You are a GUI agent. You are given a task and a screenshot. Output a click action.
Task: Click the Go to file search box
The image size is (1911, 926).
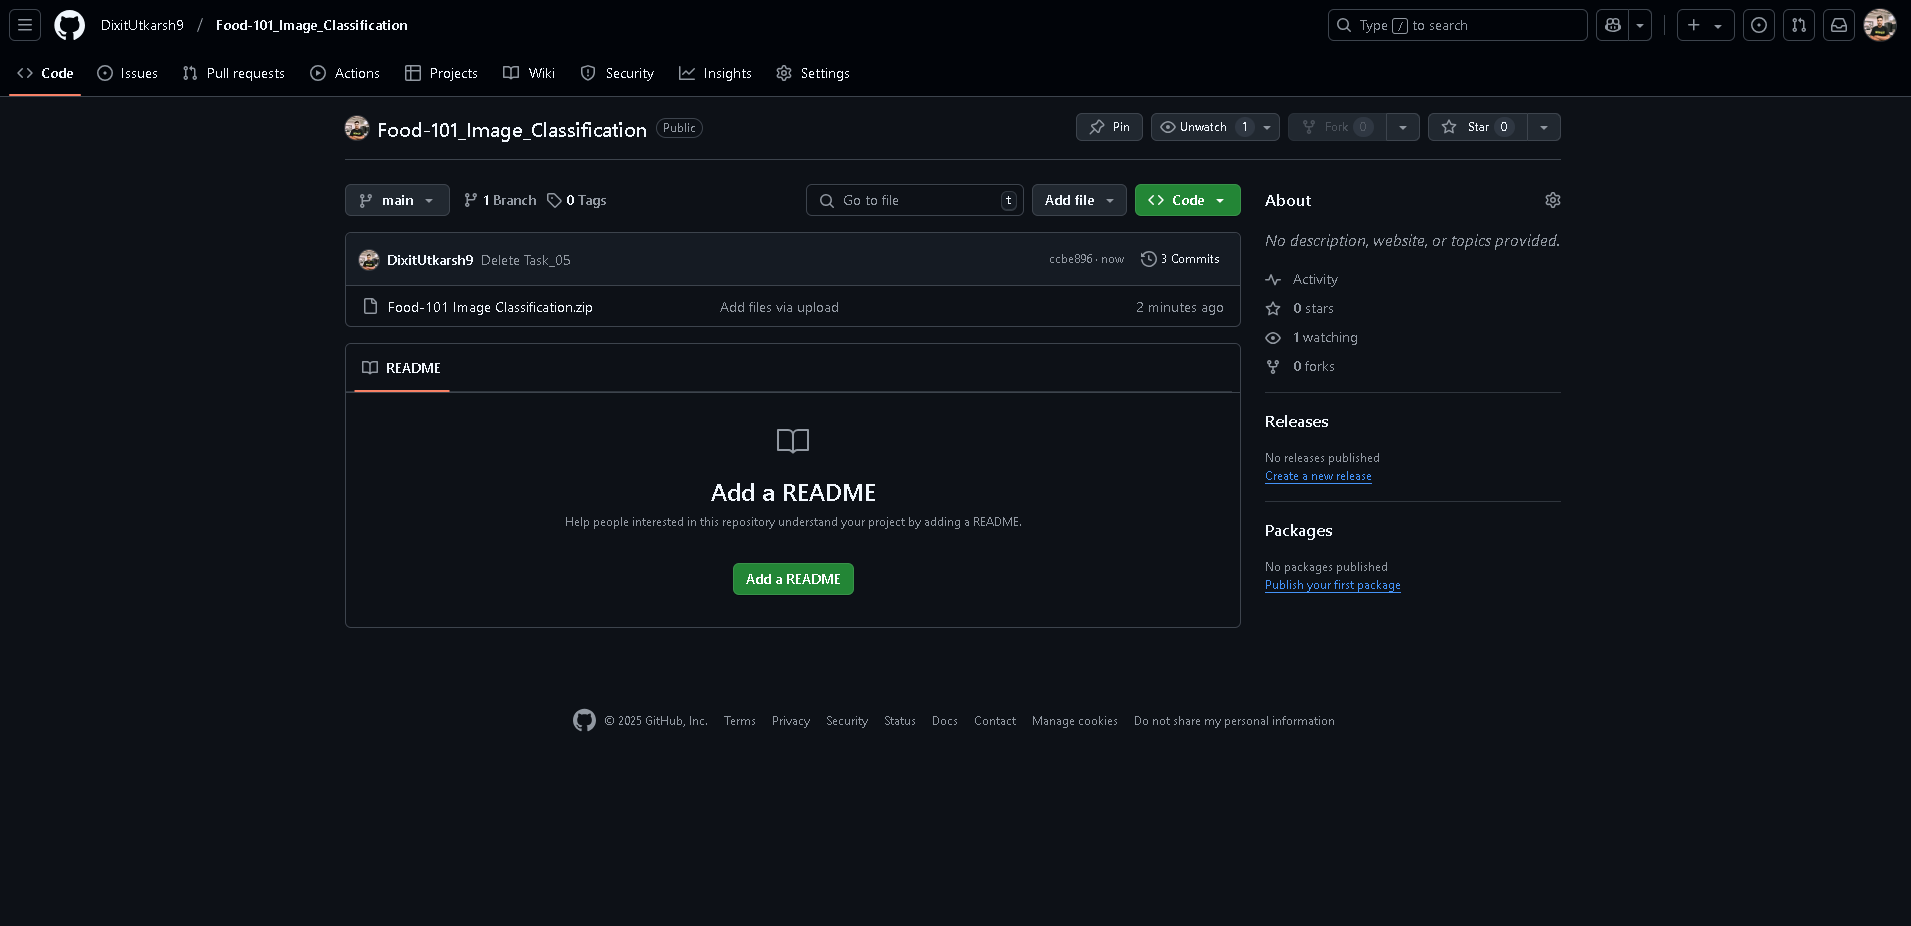[x=915, y=200]
